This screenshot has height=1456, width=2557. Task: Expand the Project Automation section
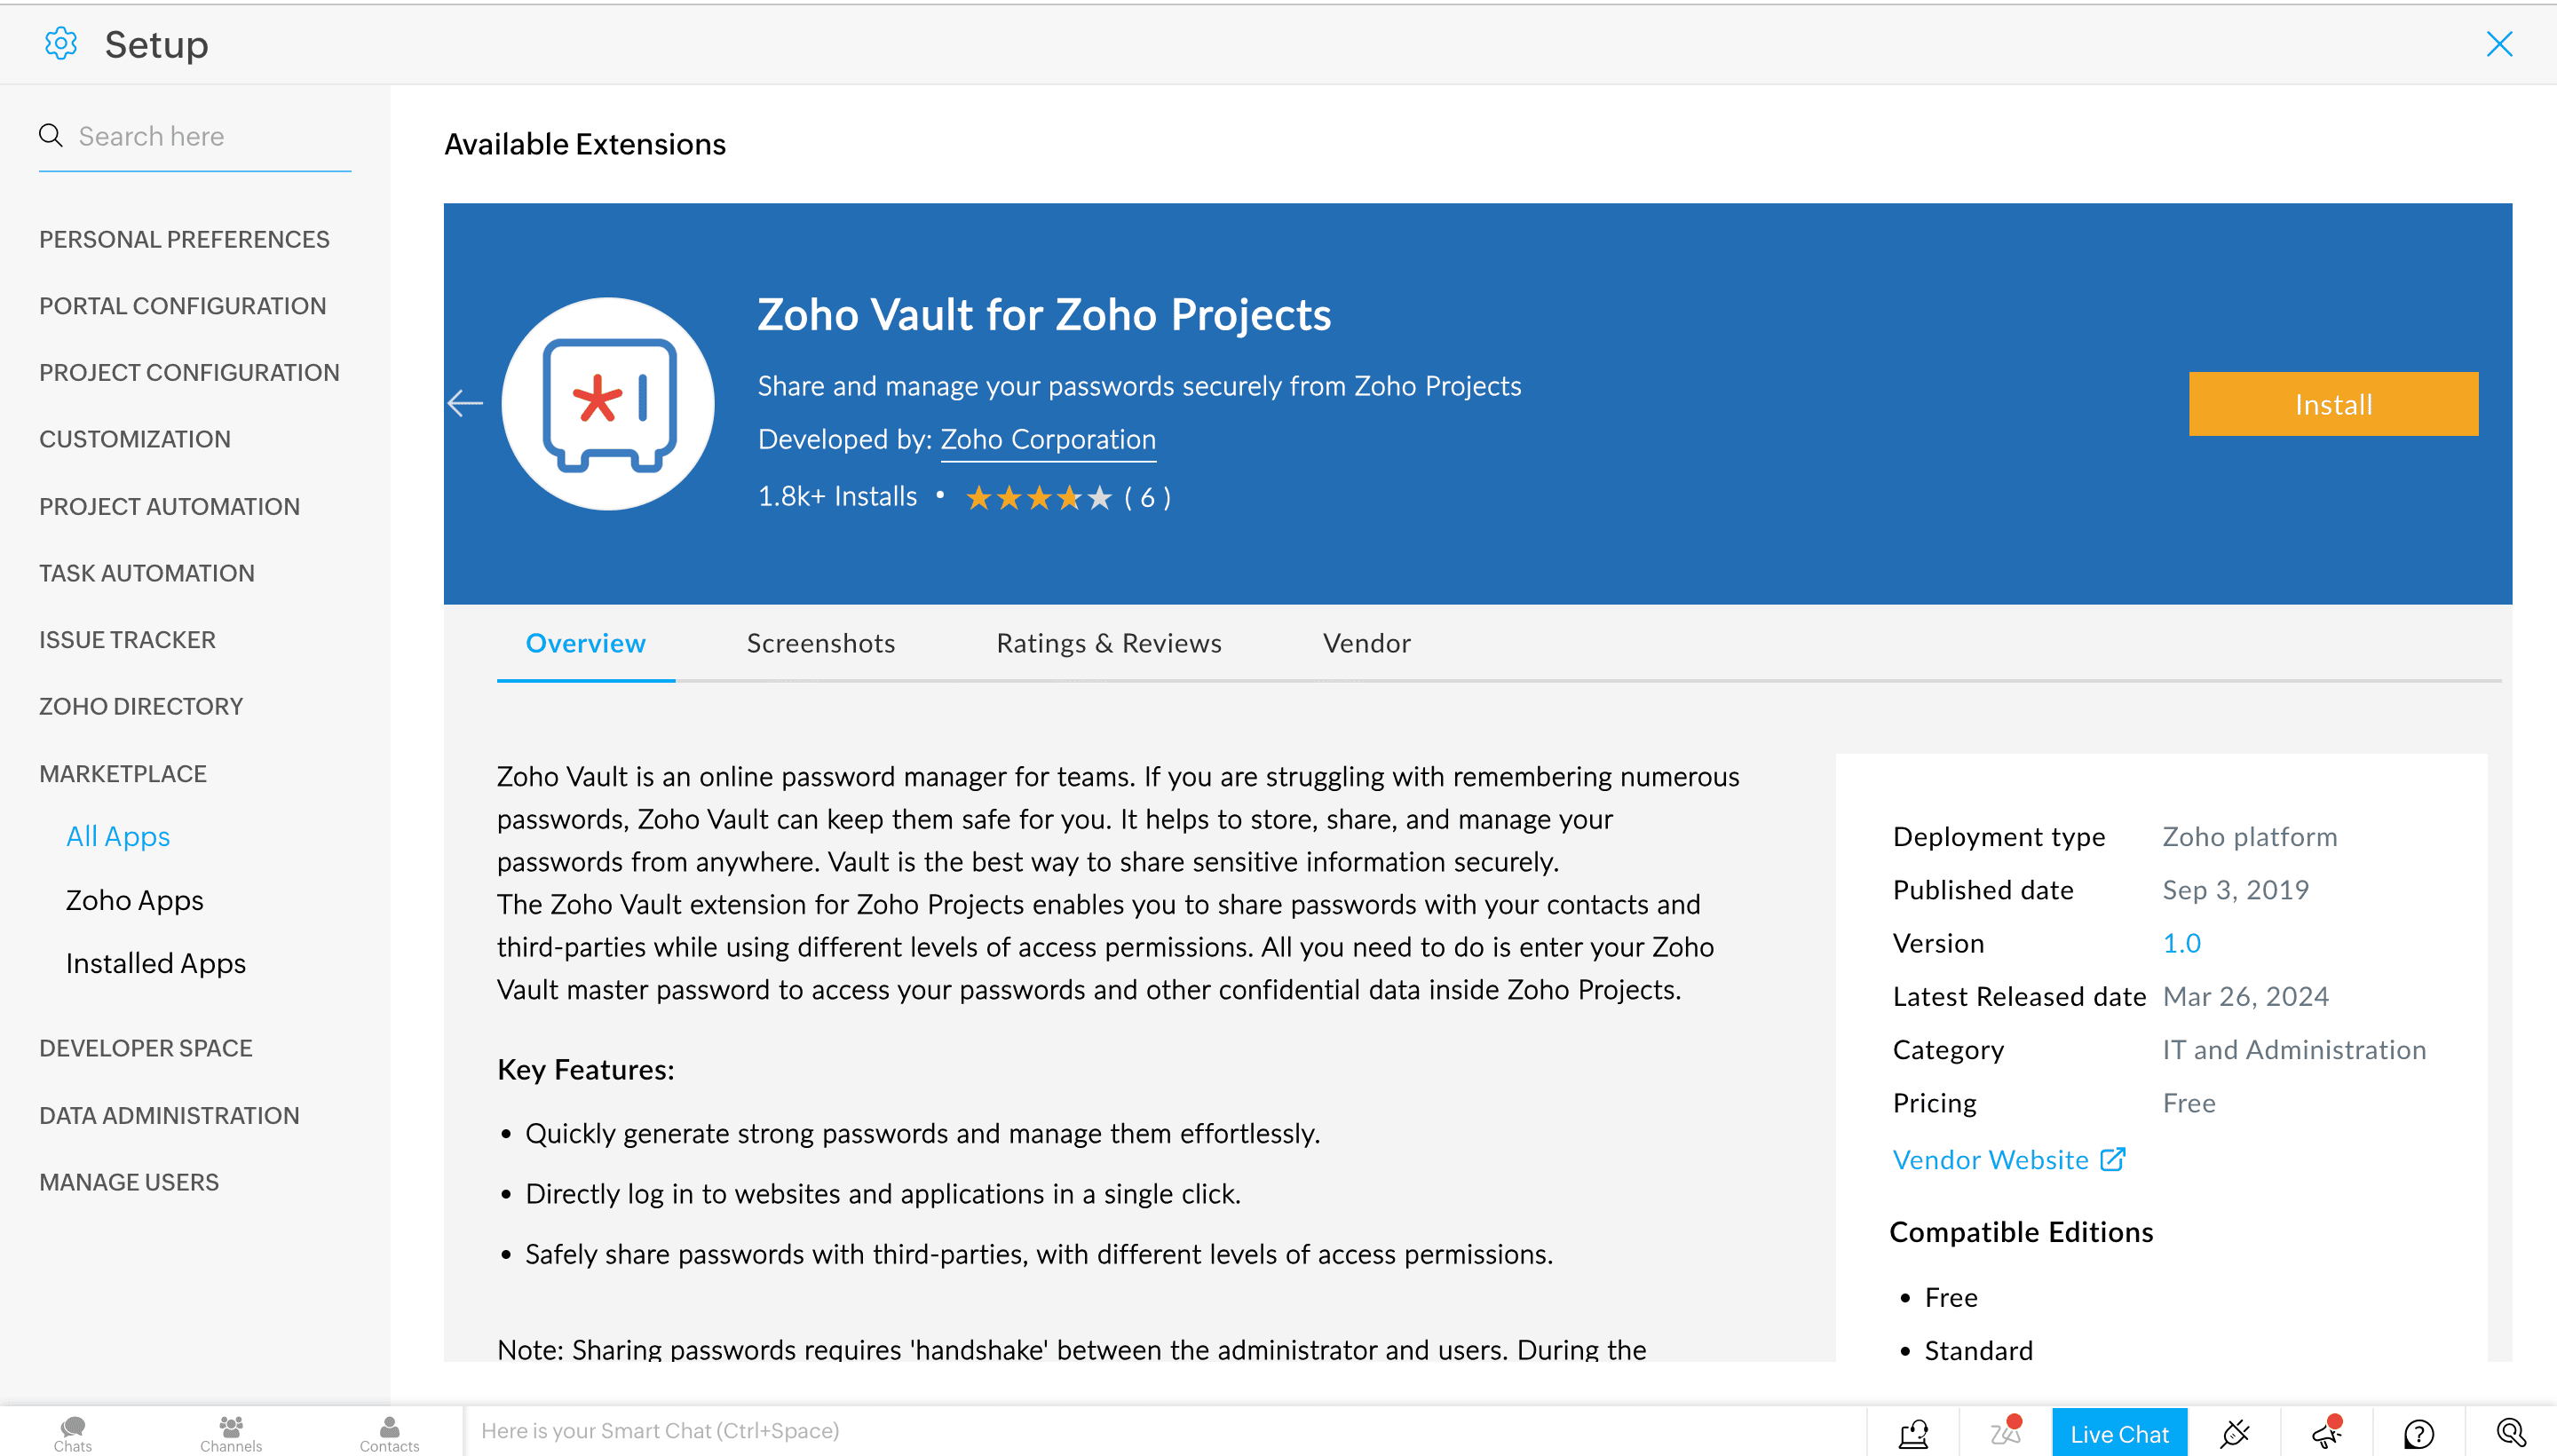[x=169, y=506]
